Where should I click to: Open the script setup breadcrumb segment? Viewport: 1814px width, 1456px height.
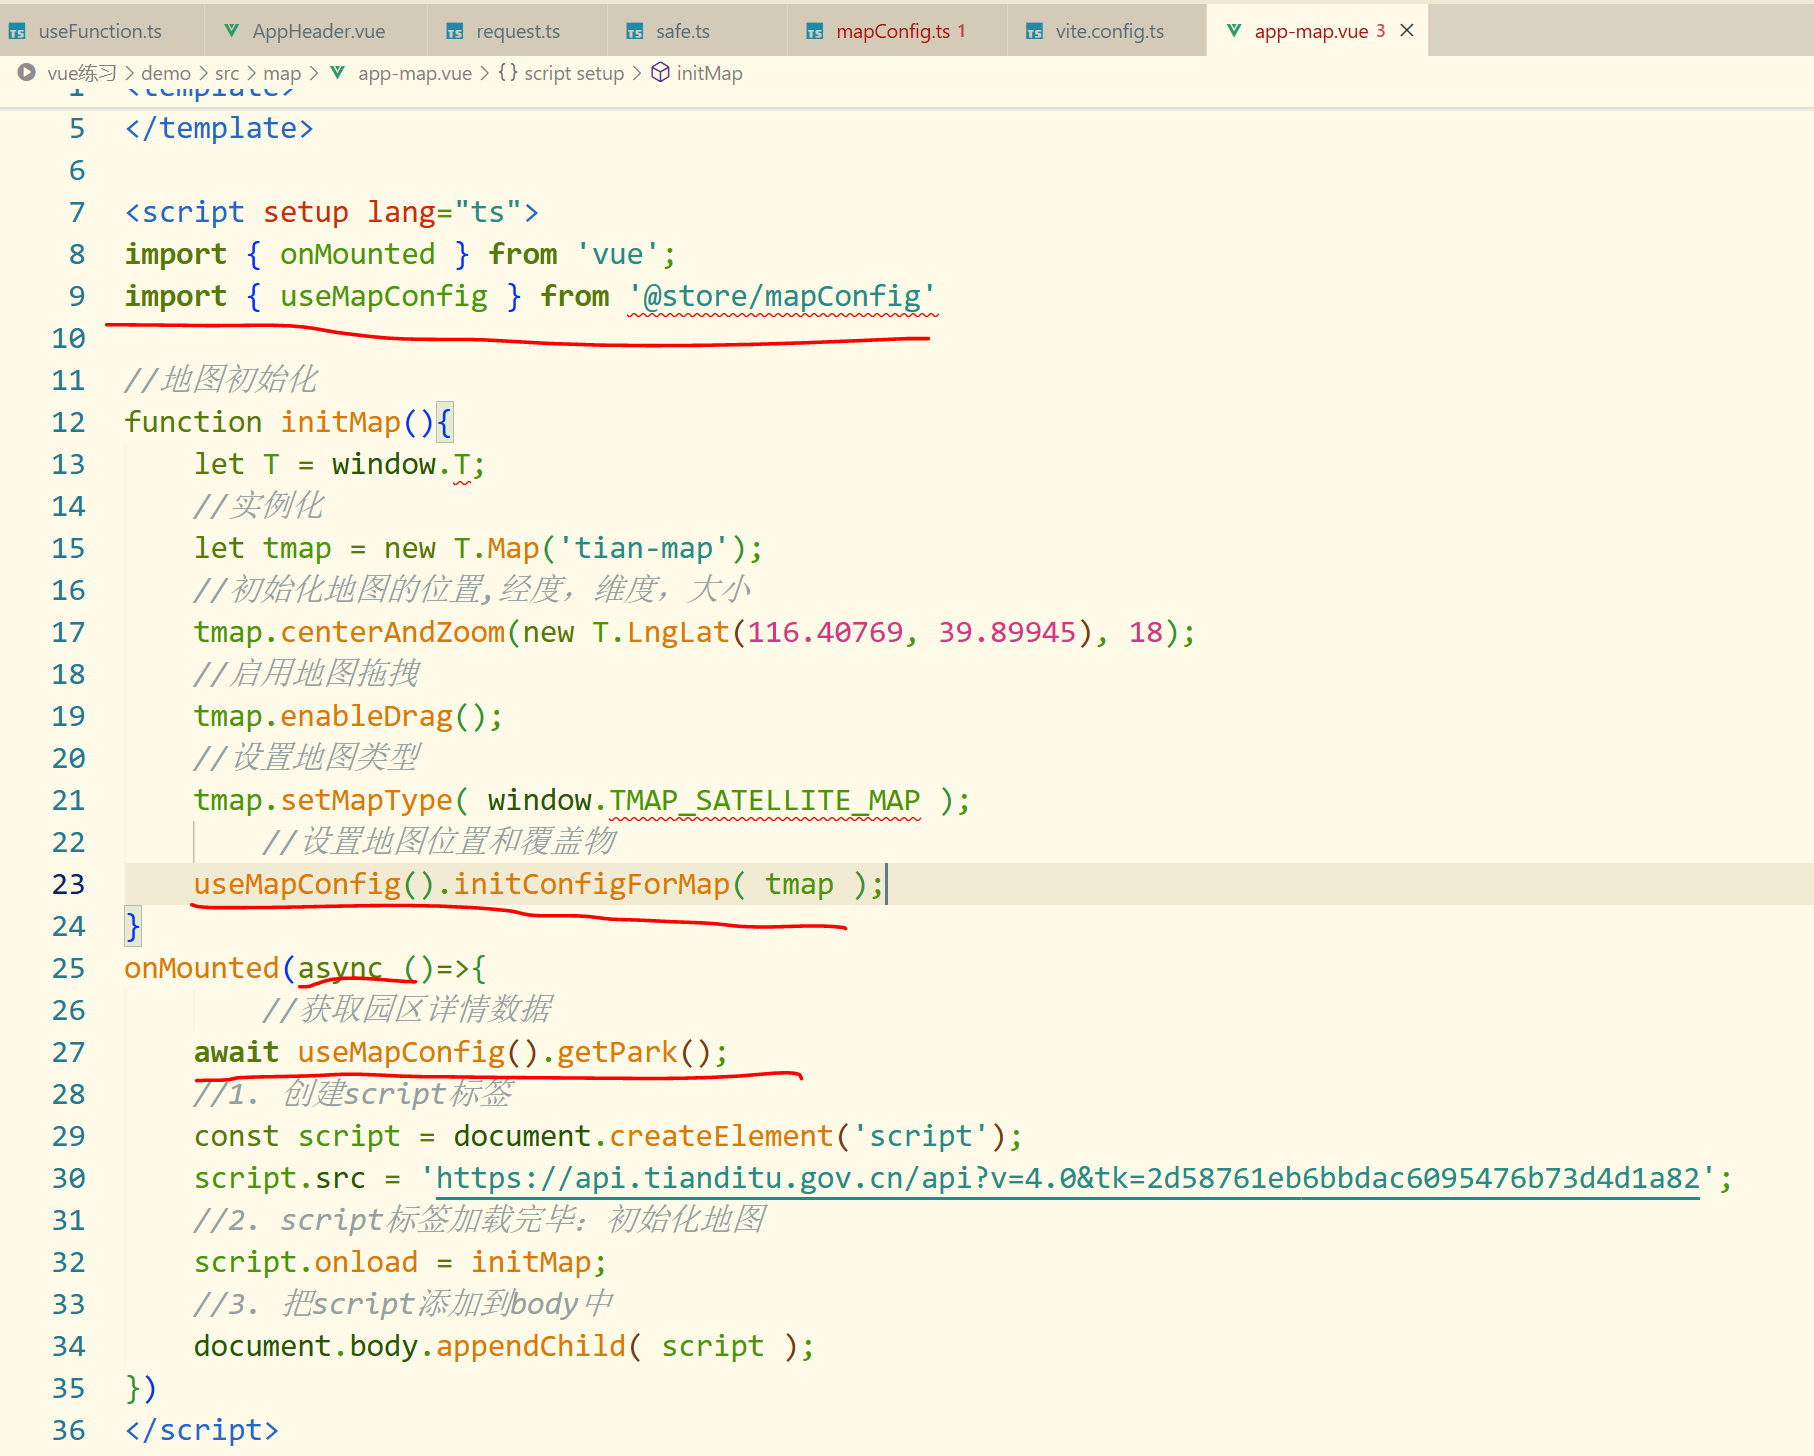click(x=574, y=73)
